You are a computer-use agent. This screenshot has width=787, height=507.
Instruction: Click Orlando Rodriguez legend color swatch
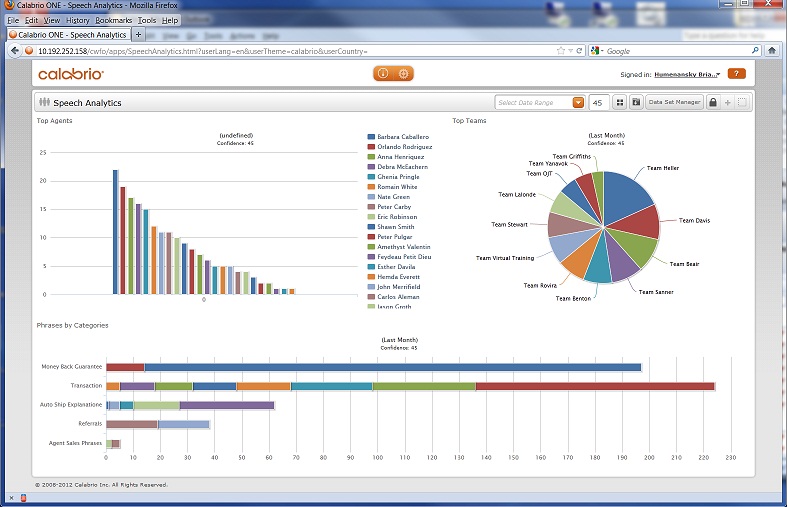click(x=371, y=147)
